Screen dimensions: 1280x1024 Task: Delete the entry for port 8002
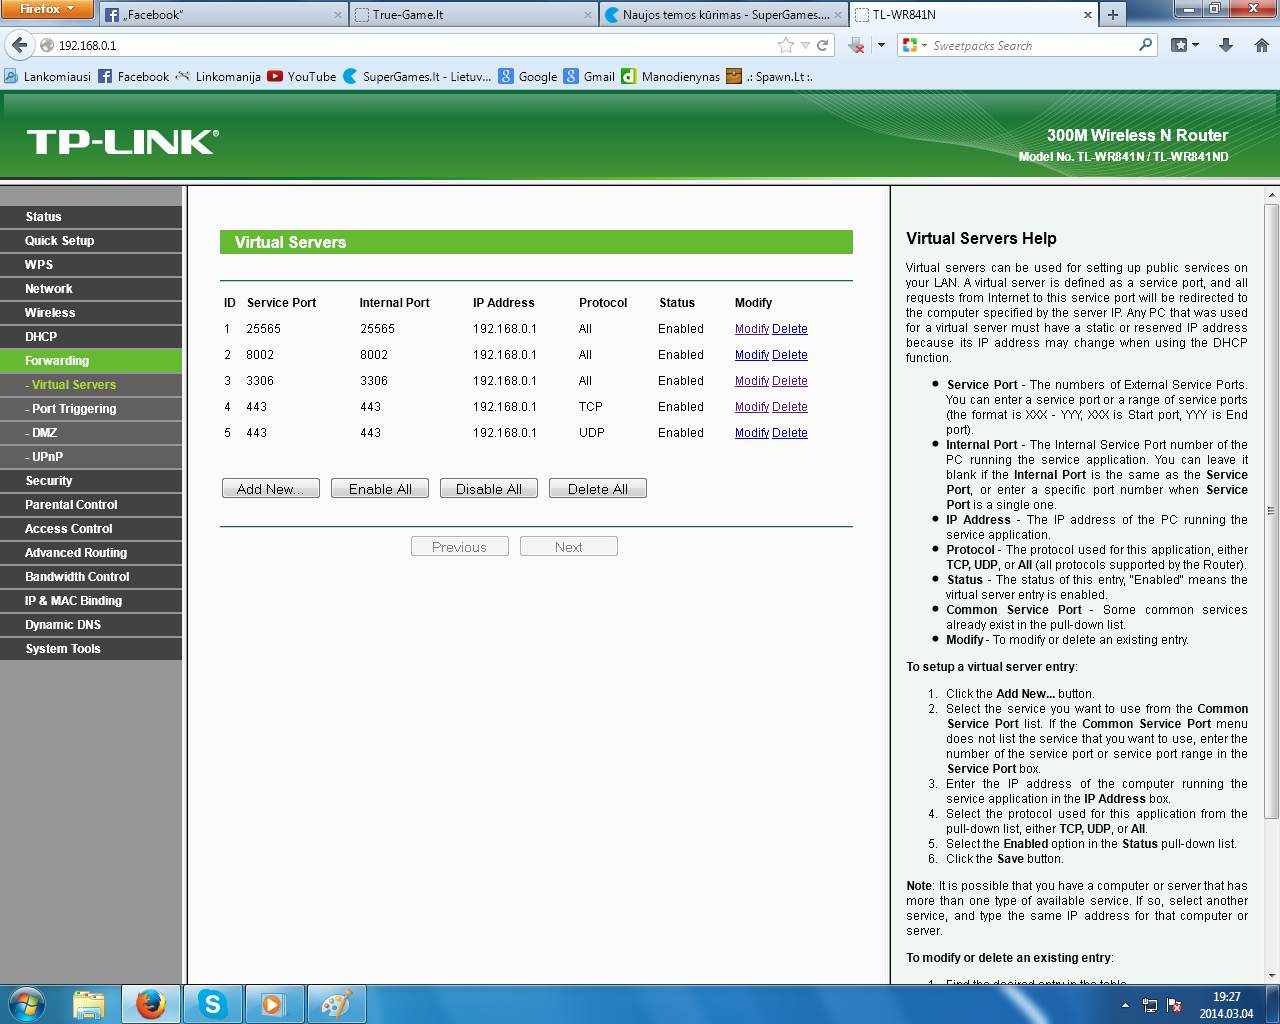click(790, 355)
